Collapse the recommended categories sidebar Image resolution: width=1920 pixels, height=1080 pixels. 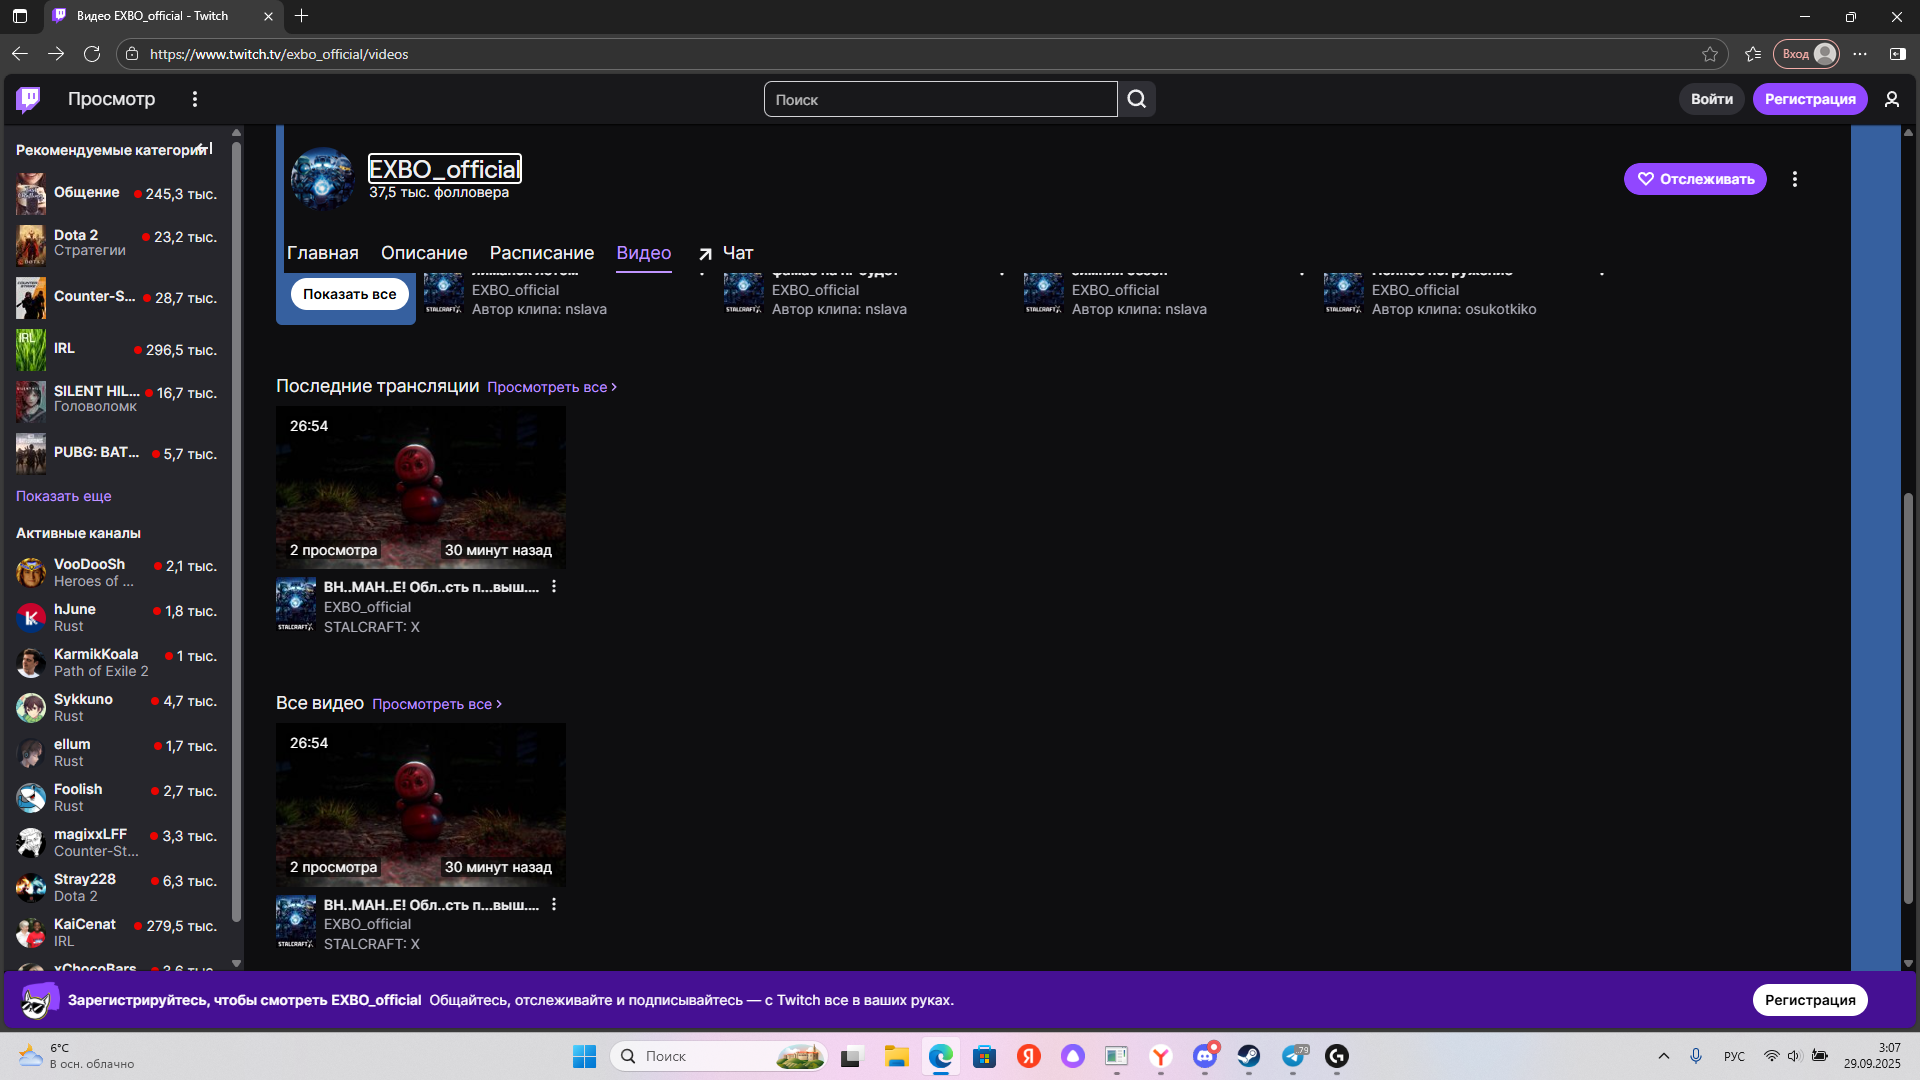point(204,149)
